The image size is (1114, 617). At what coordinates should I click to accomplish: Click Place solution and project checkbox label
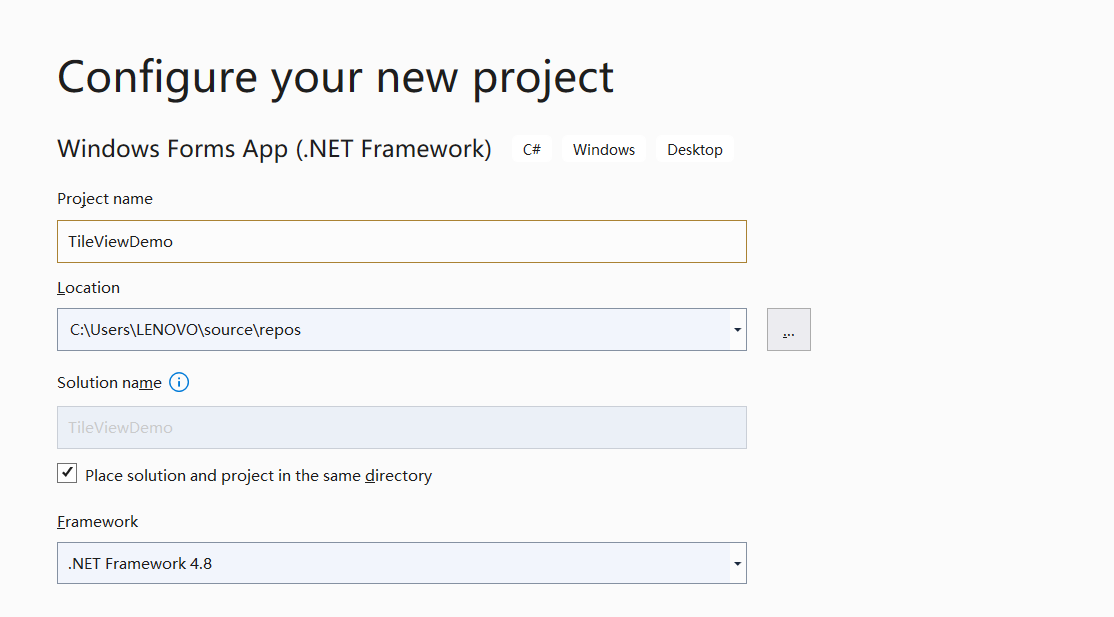click(259, 476)
